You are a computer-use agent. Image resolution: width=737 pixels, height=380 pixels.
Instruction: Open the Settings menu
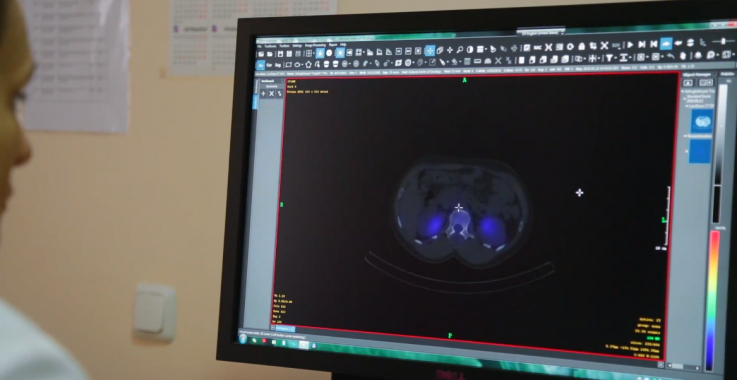[297, 46]
